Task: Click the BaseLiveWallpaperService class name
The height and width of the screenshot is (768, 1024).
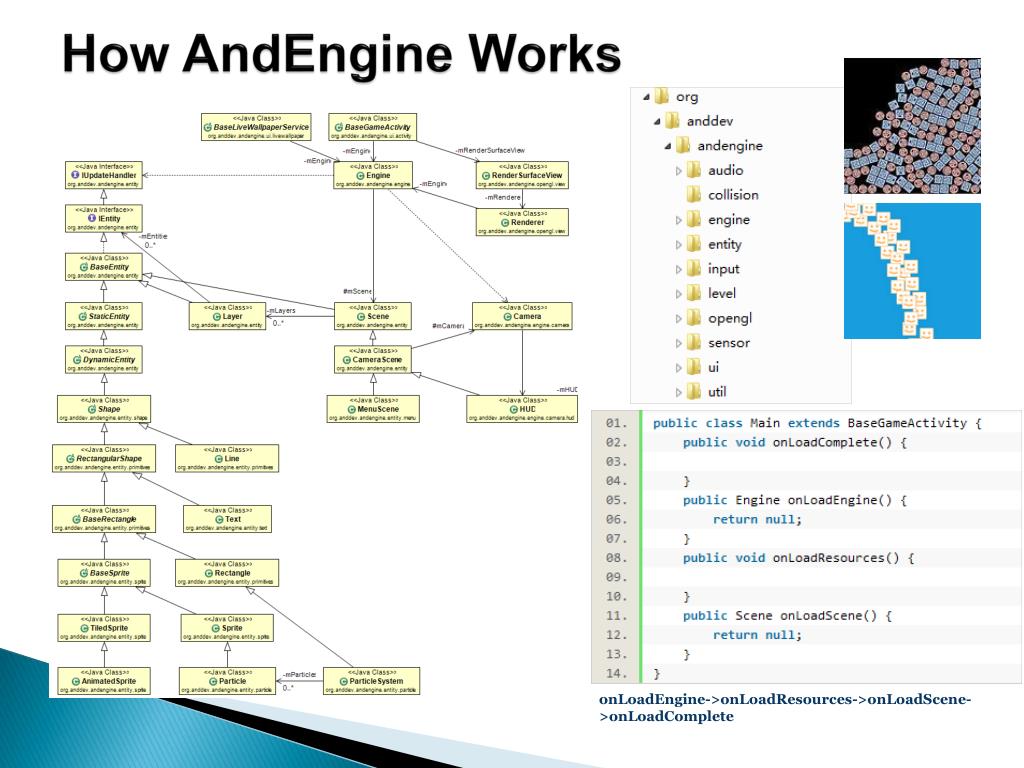Action: coord(261,127)
